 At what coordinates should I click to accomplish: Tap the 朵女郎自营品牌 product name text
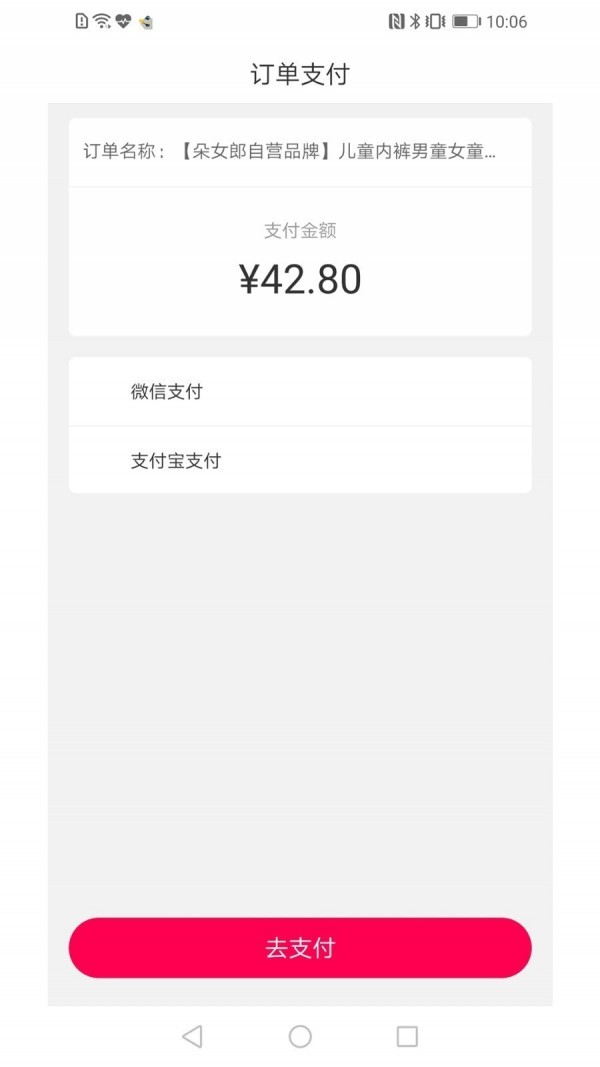[340, 152]
